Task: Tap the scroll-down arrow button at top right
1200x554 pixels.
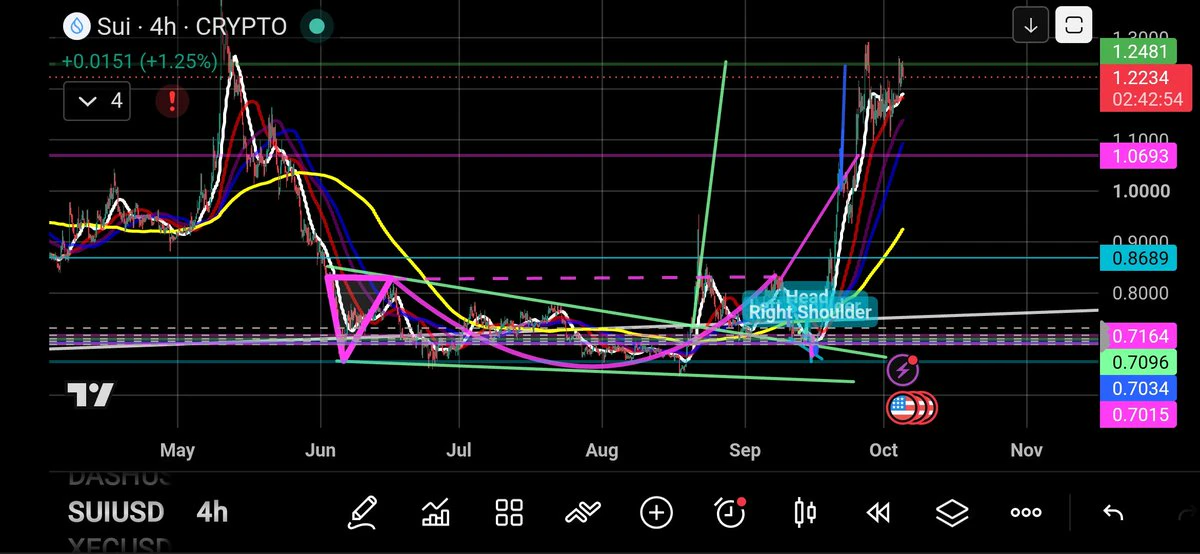Action: 1029,25
